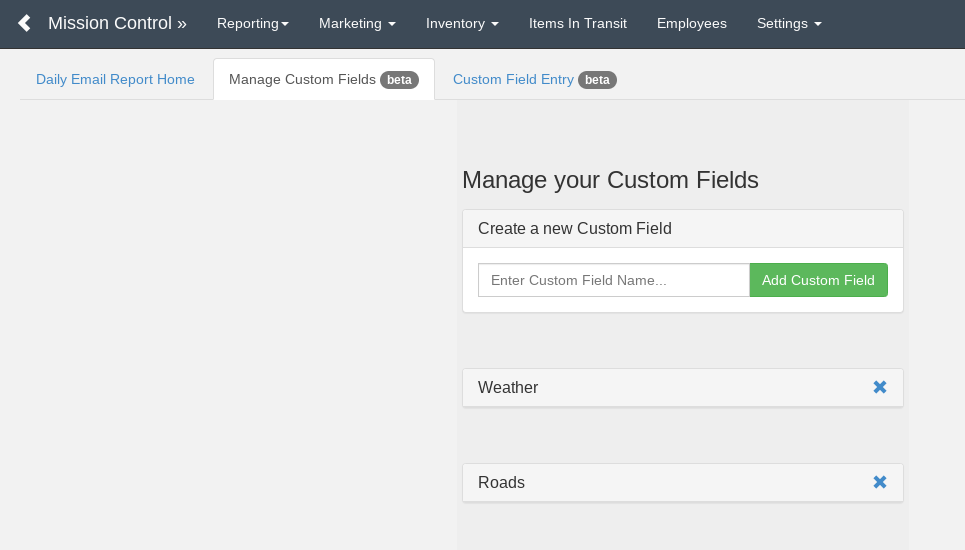Go to Items In Transit

click(578, 23)
